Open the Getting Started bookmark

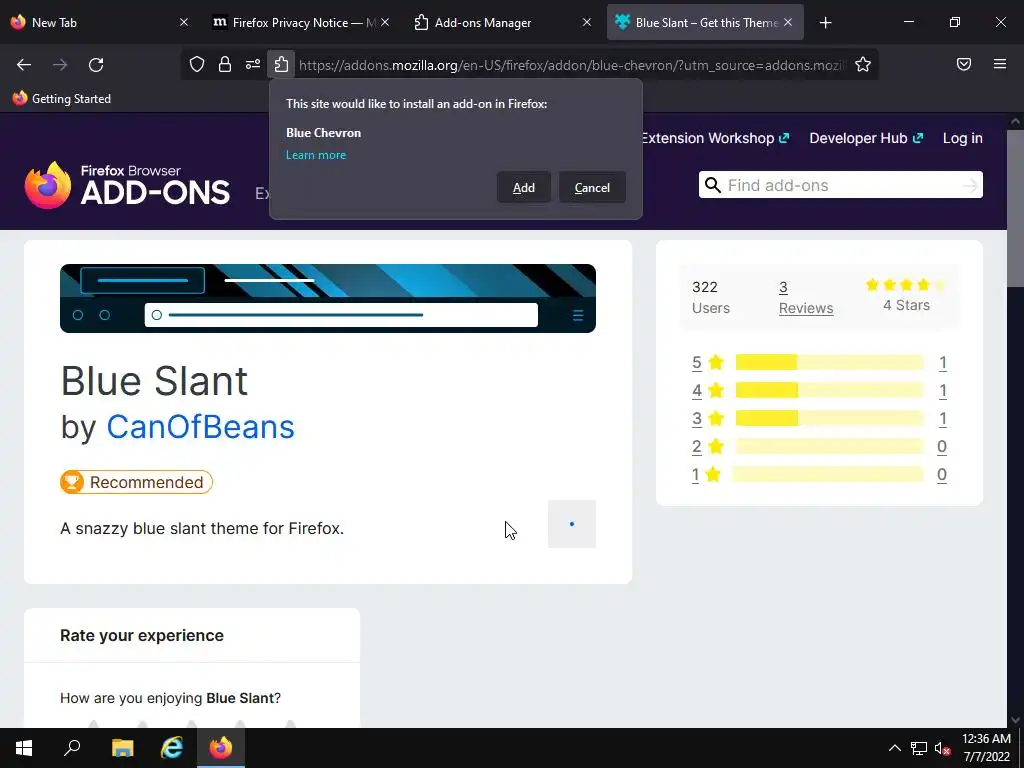(x=62, y=99)
